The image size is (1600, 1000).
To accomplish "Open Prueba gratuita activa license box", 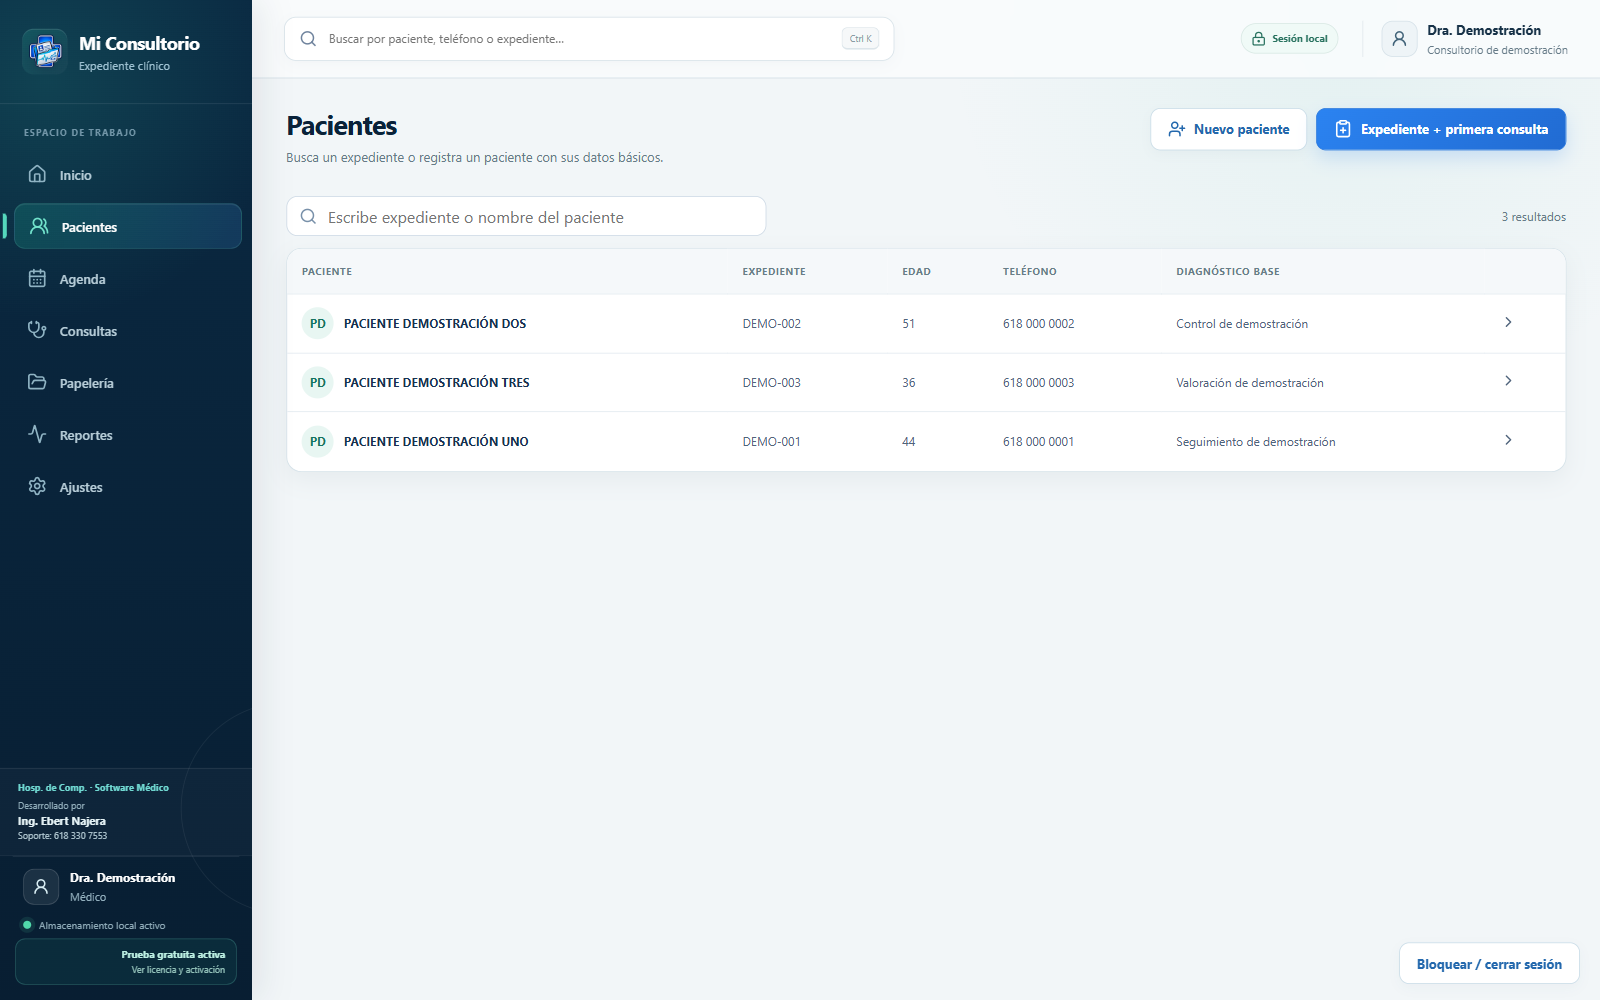I will click(x=126, y=962).
